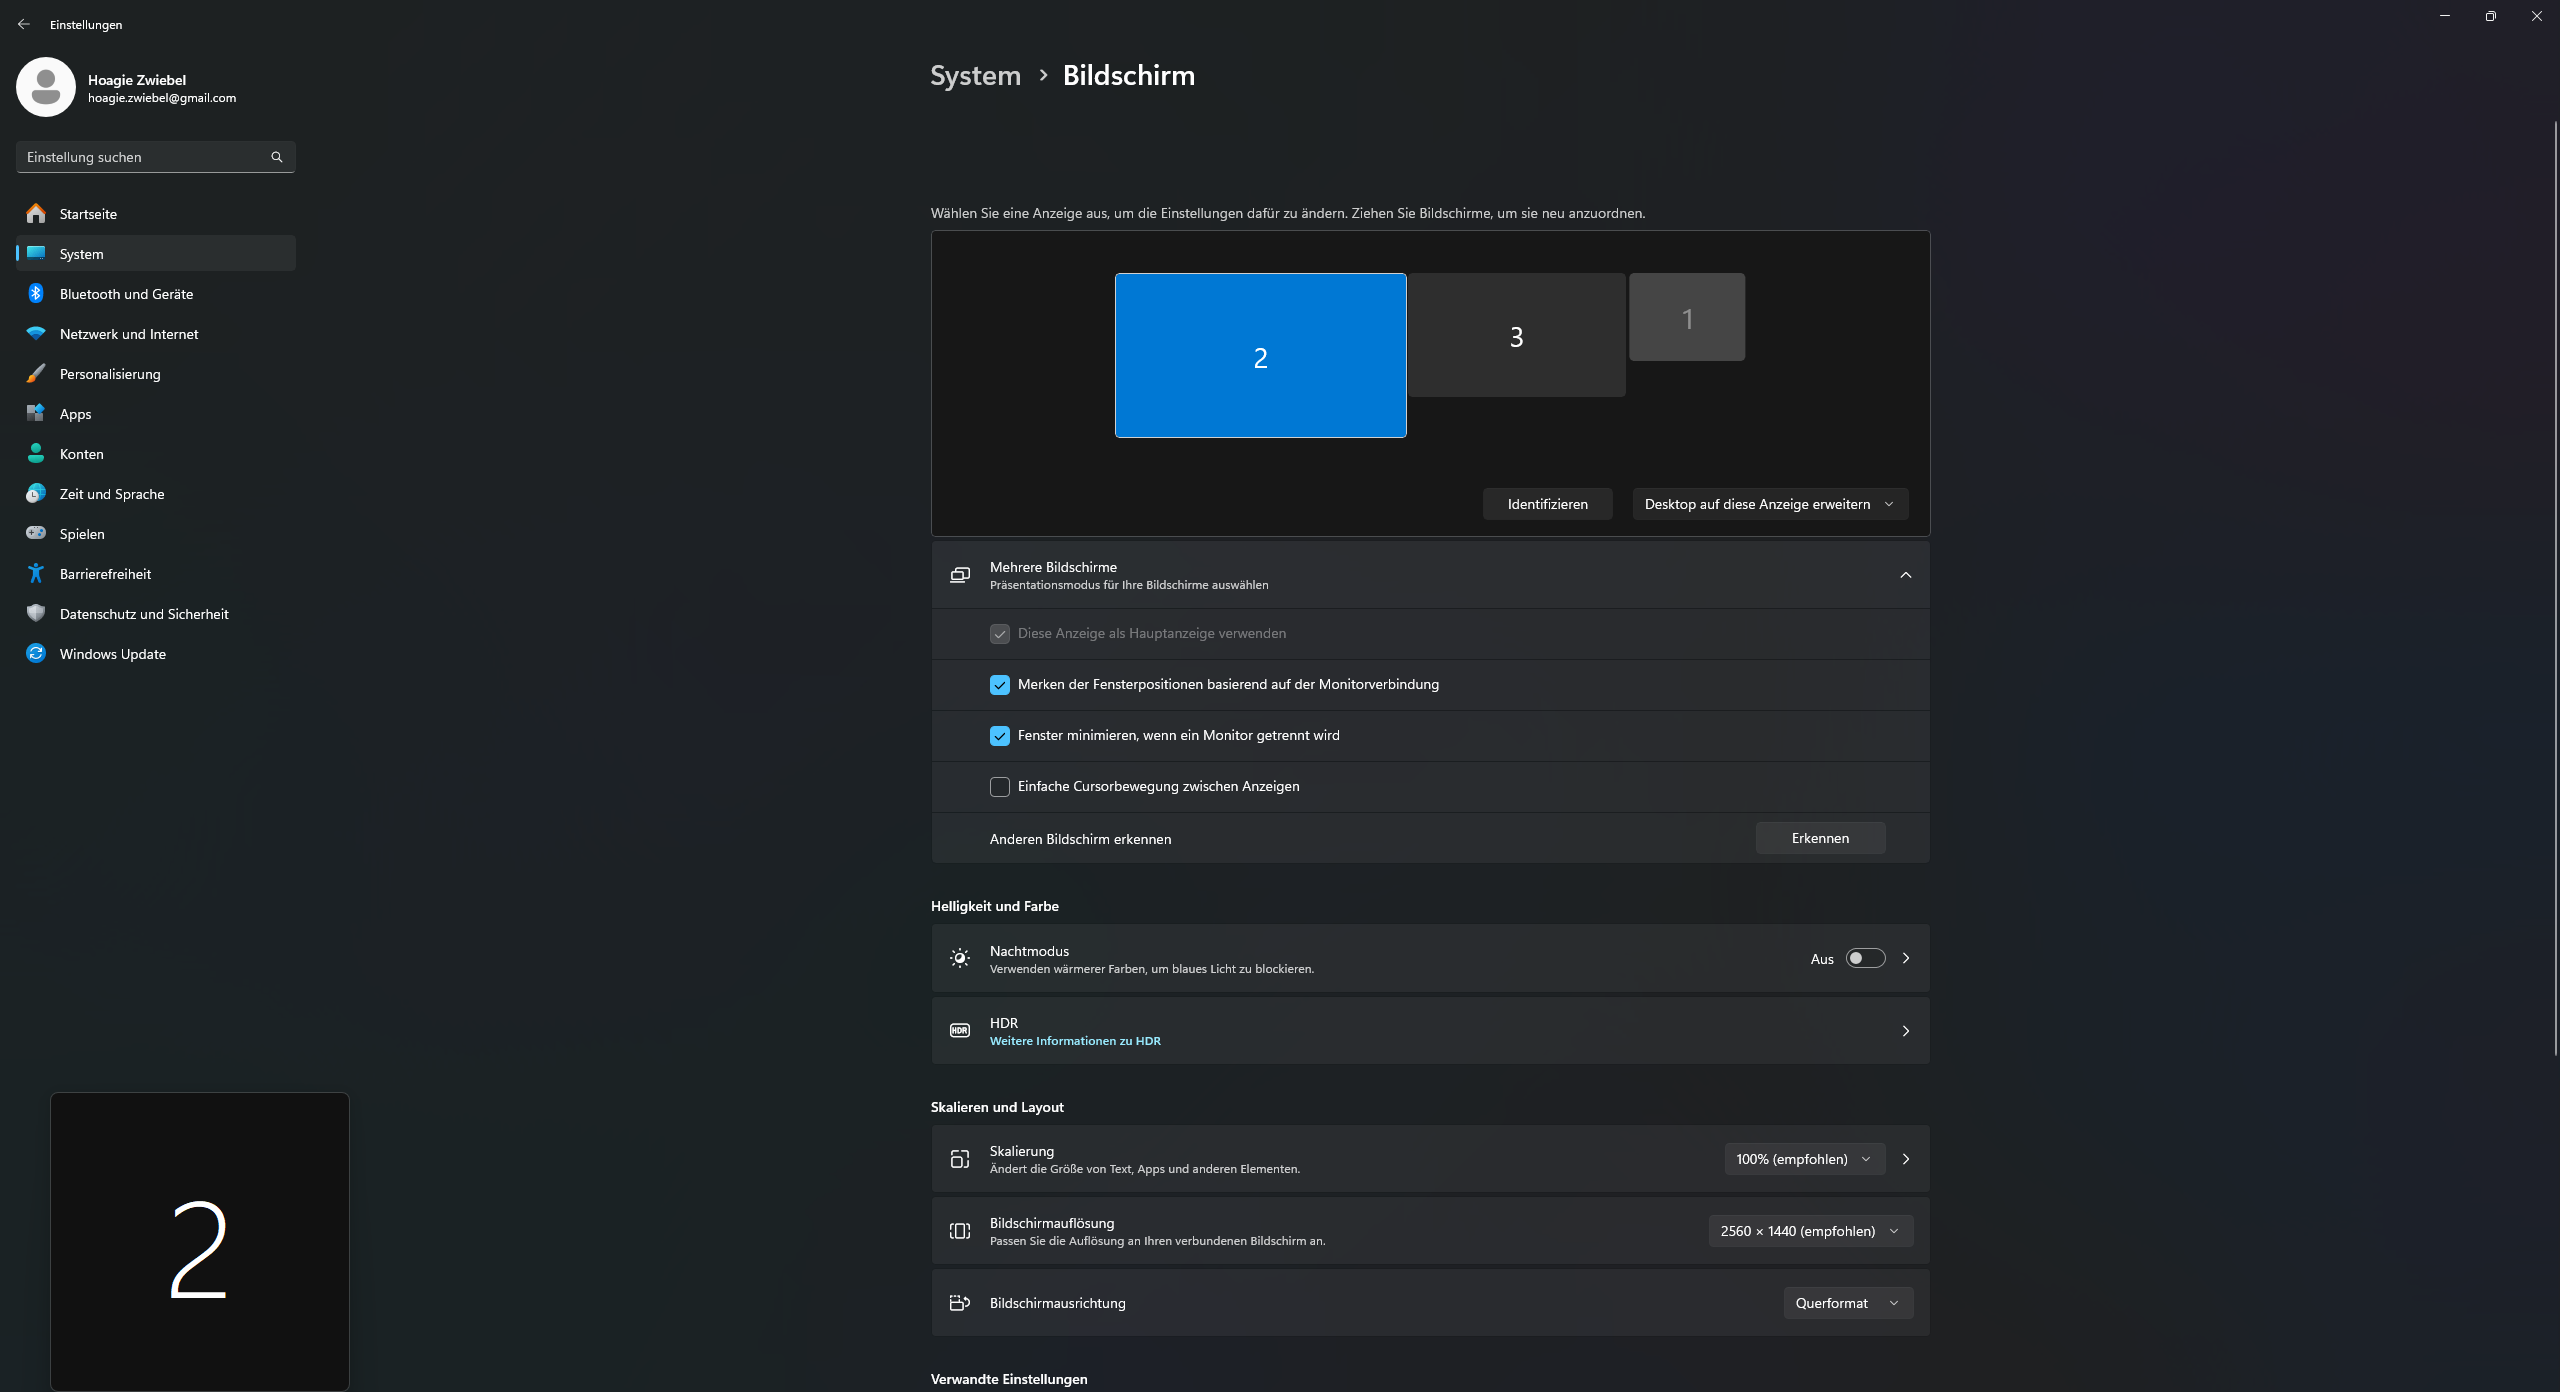The height and width of the screenshot is (1392, 2560).
Task: Uncheck Merken der Fensterpositionen checkbox
Action: tap(999, 685)
